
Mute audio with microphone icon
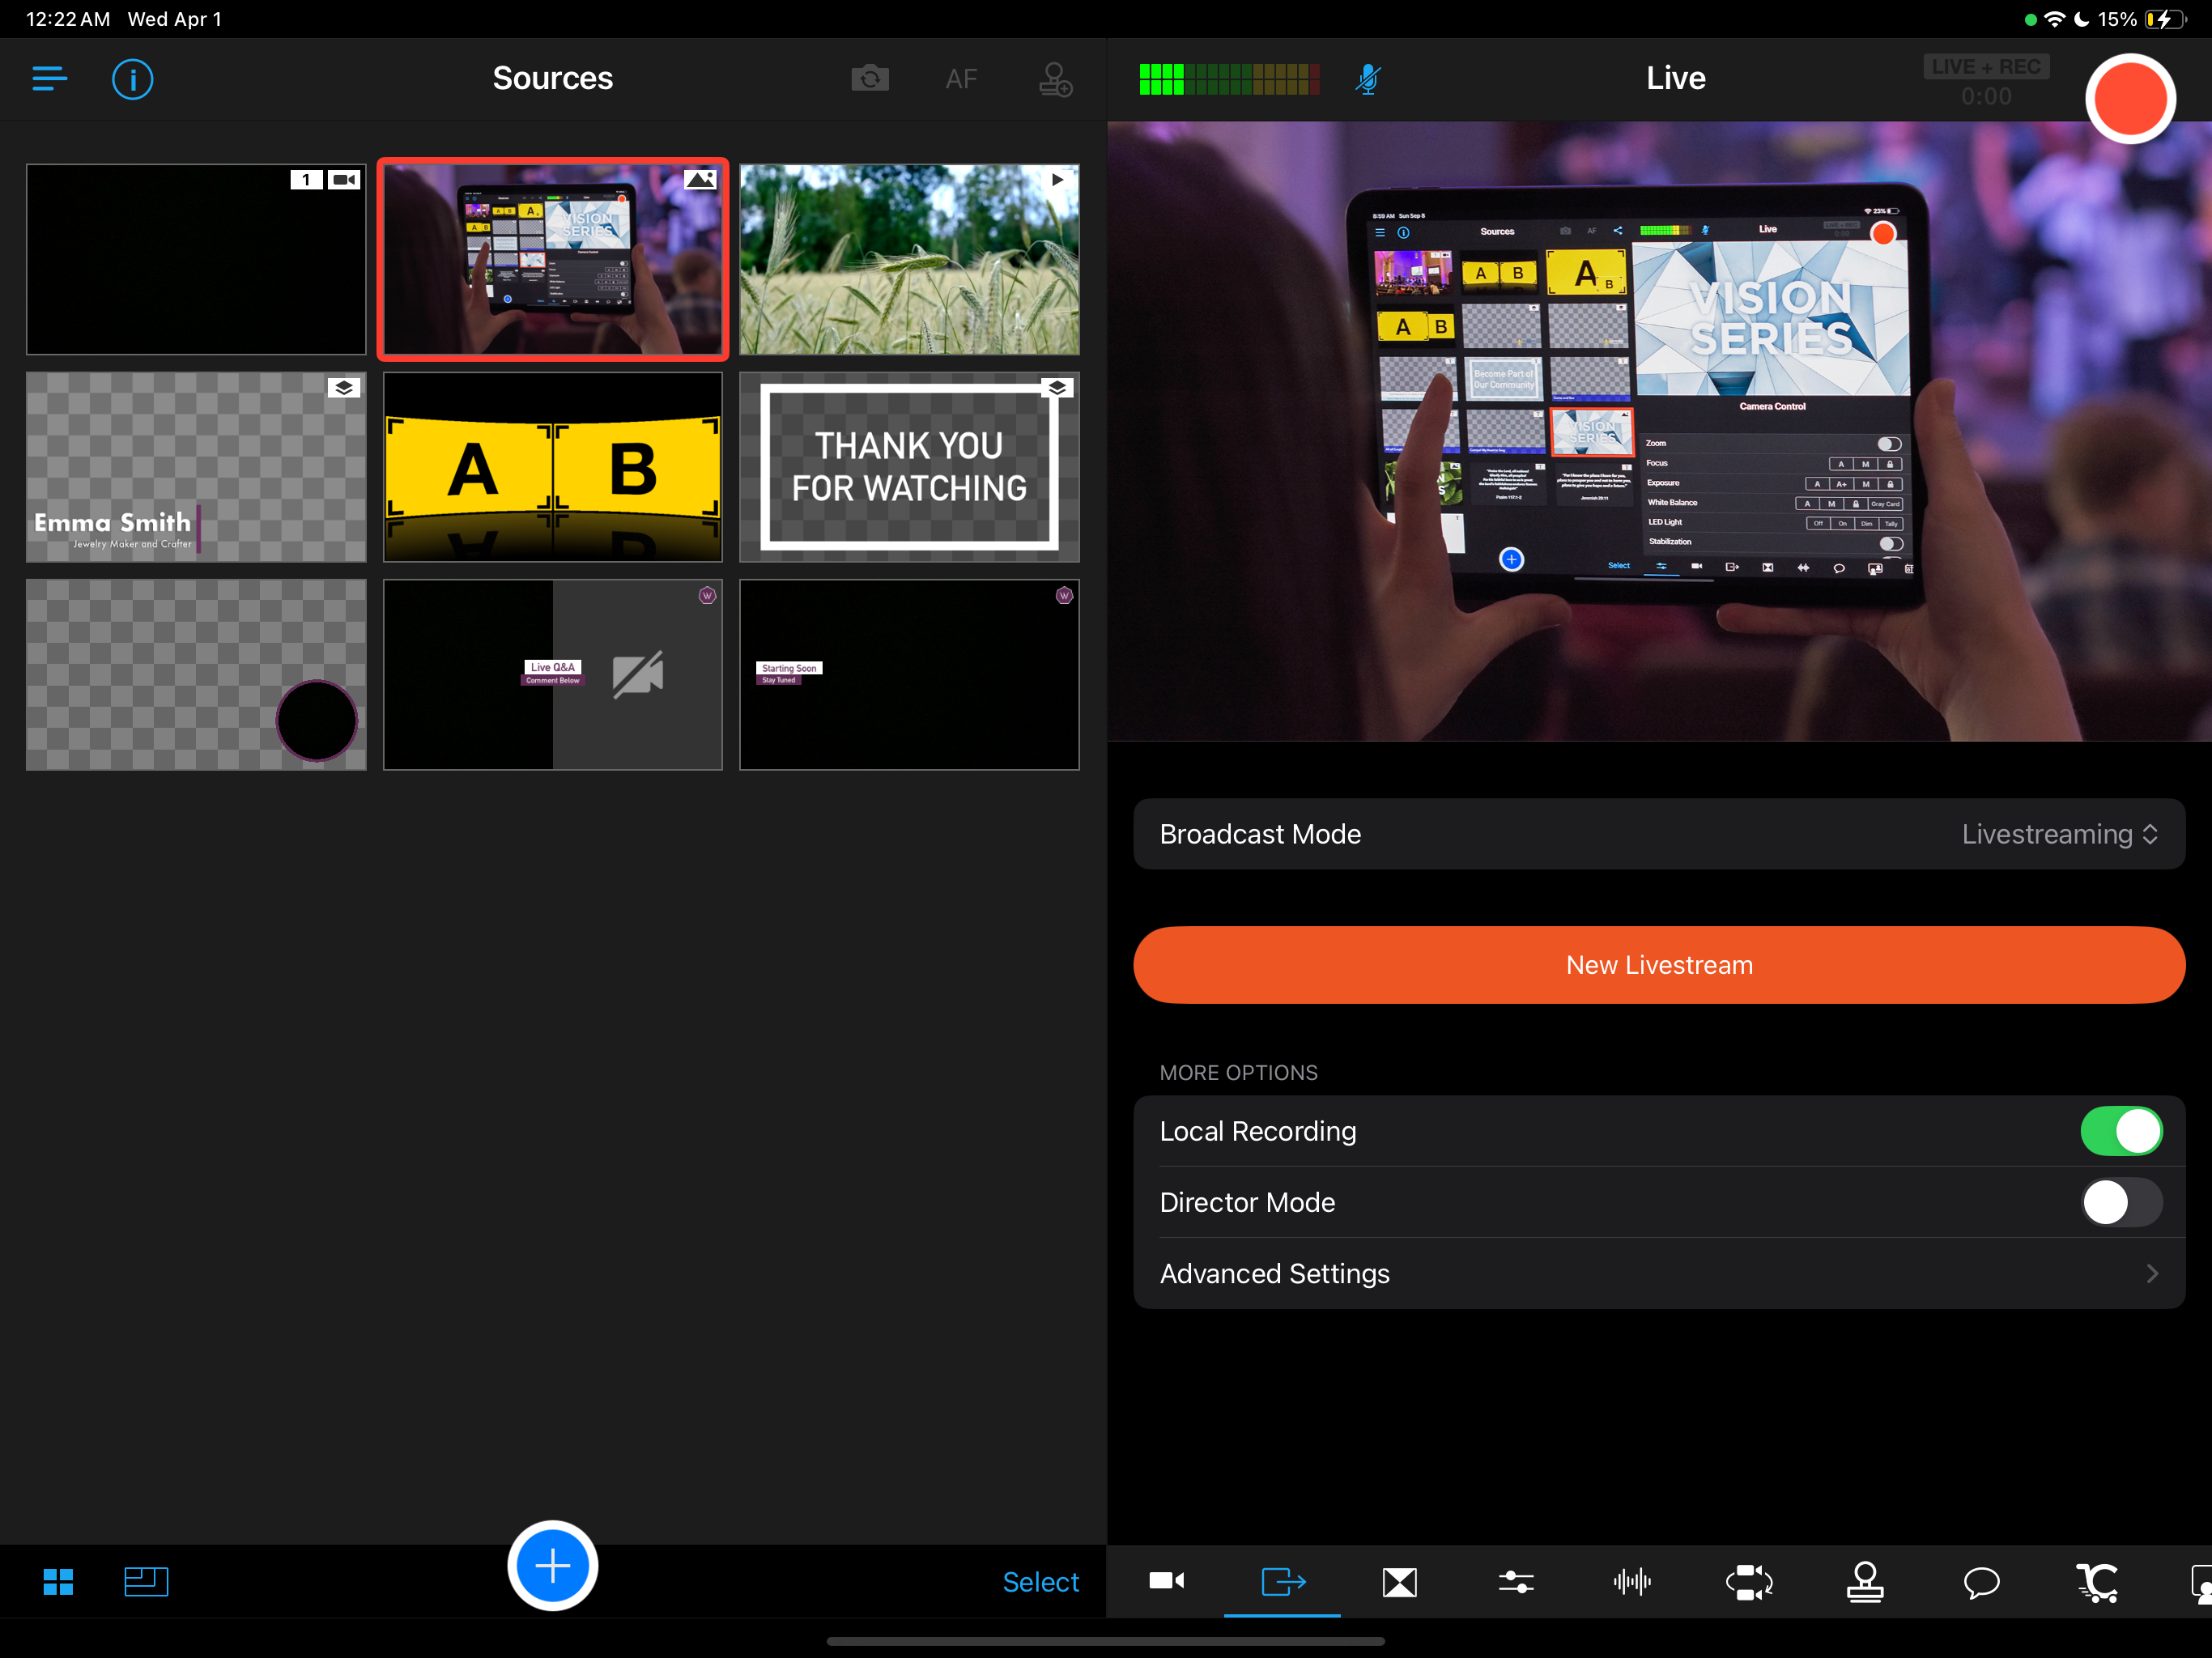point(1368,78)
